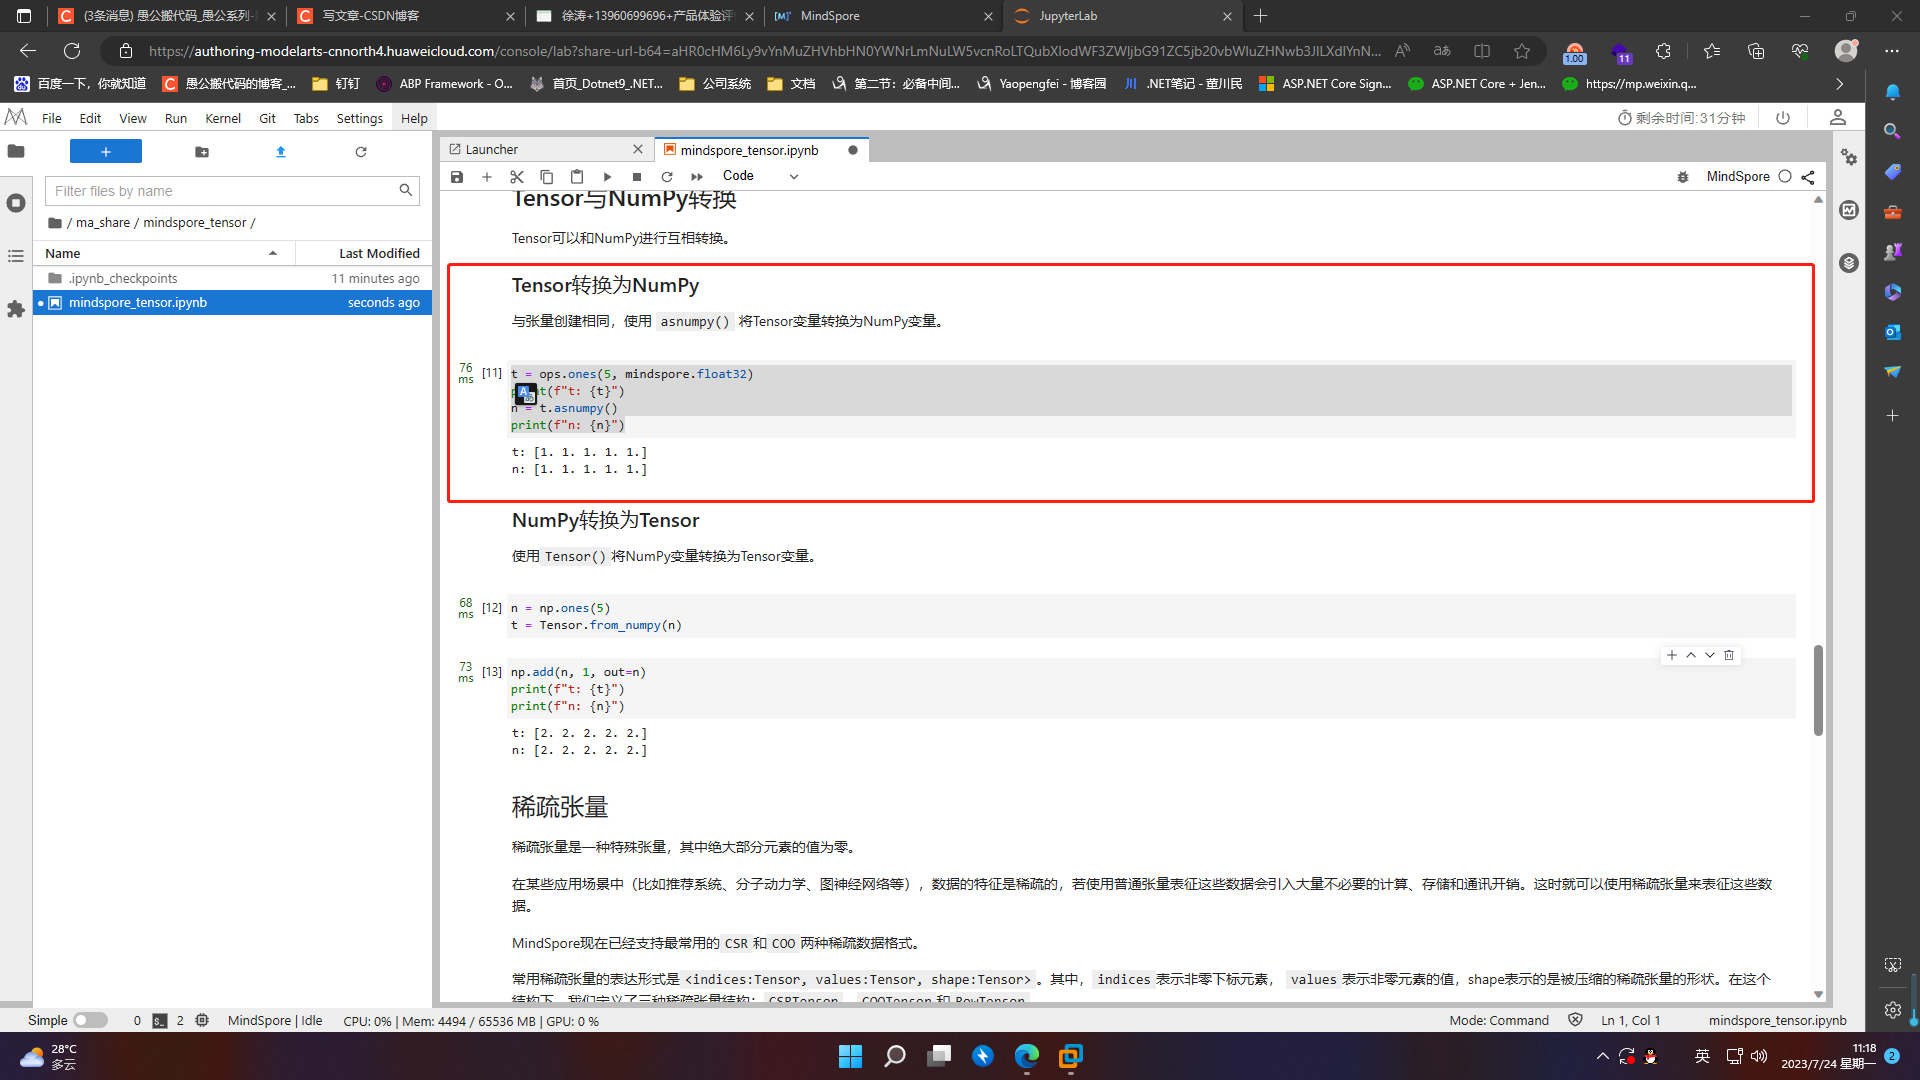Toggle Simple interface mode switch
This screenshot has width=1920, height=1080.
click(x=90, y=1021)
